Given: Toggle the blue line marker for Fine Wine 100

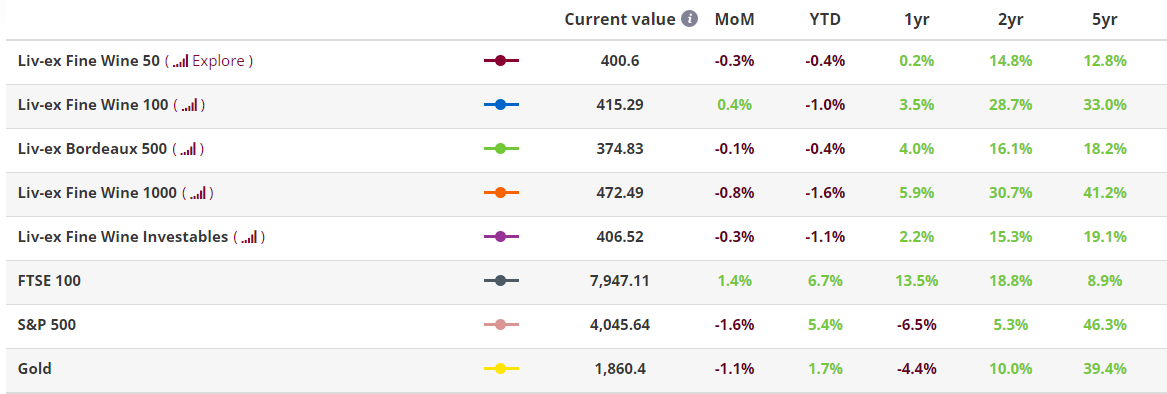Looking at the screenshot, I should [501, 106].
